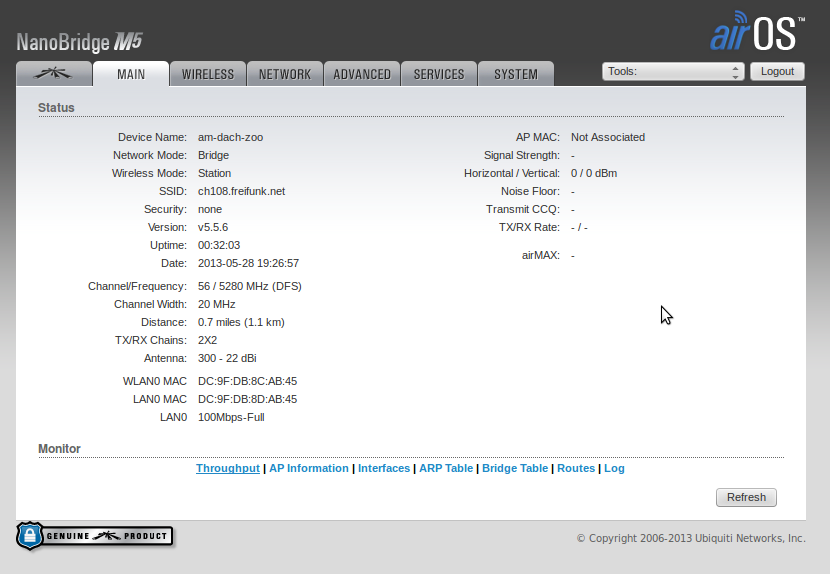This screenshot has width=830, height=574.
Task: Click the airOS logo
Action: tap(756, 32)
